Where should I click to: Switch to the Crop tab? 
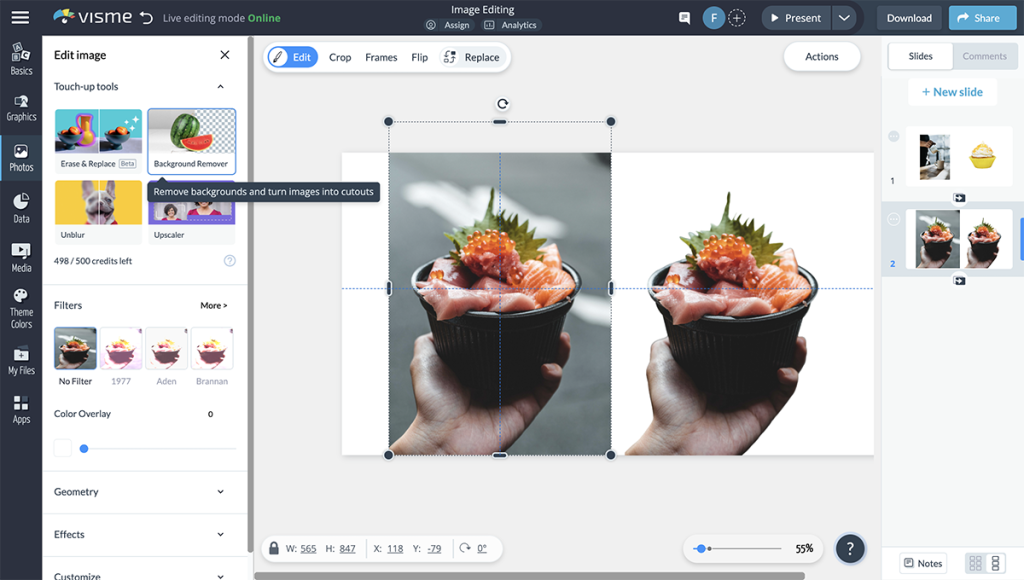coord(339,57)
